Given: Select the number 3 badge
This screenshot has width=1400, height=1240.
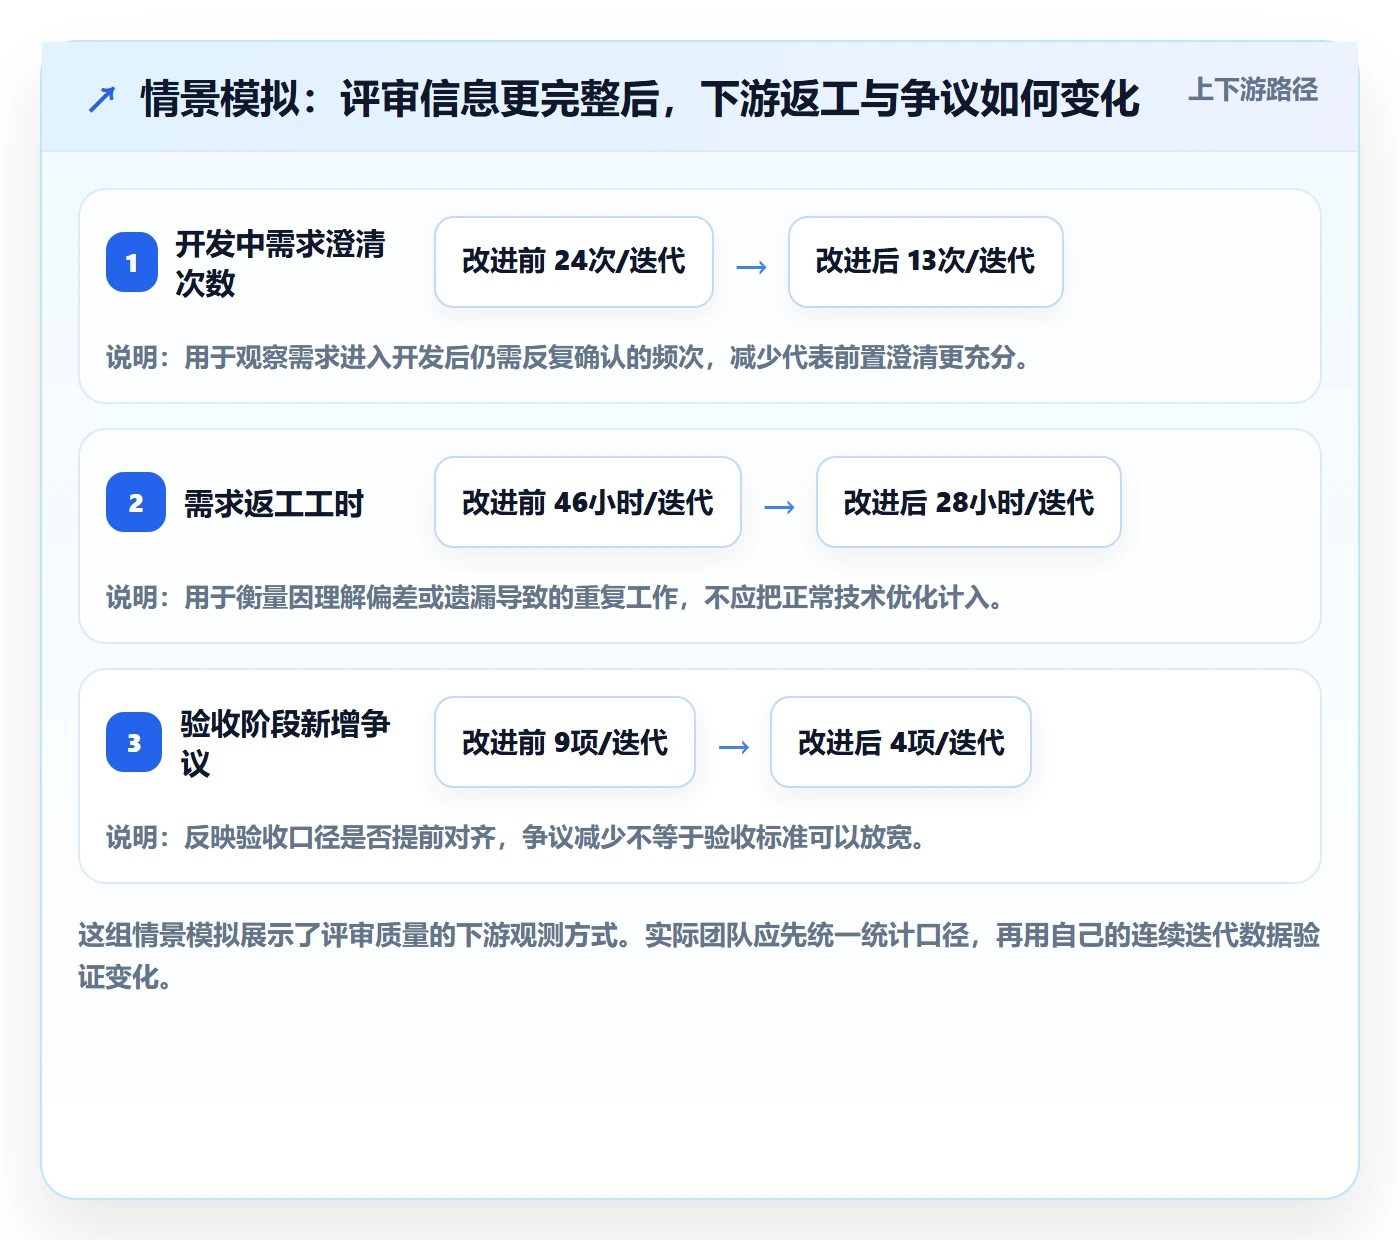Looking at the screenshot, I should pyautogui.click(x=134, y=742).
